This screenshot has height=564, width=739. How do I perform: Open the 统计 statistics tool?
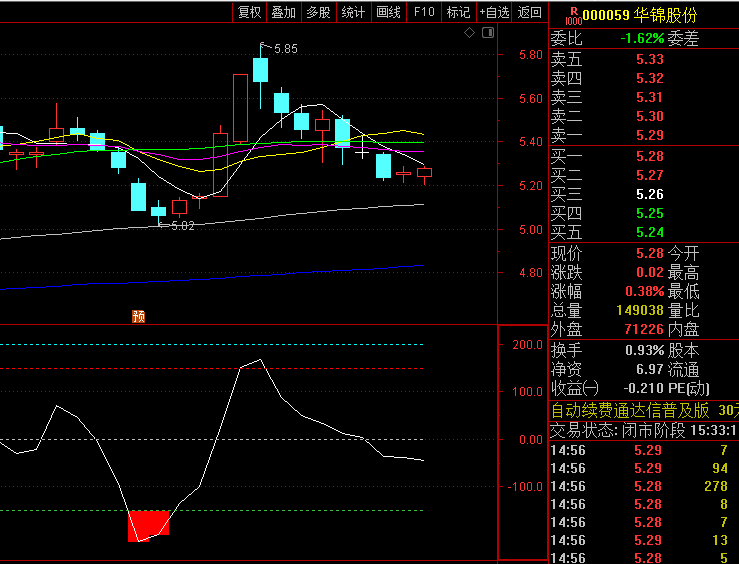(353, 12)
